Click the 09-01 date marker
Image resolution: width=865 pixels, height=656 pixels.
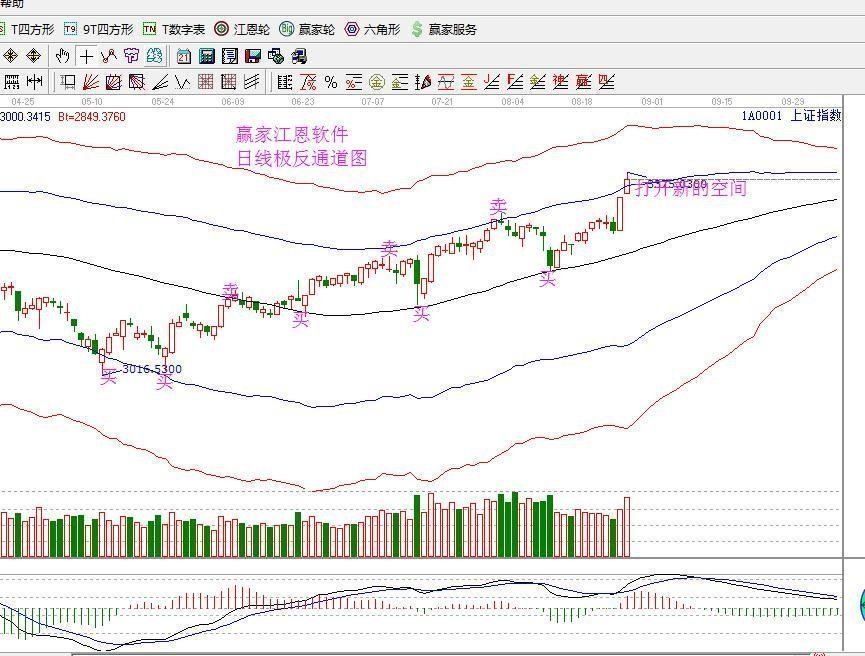652,102
